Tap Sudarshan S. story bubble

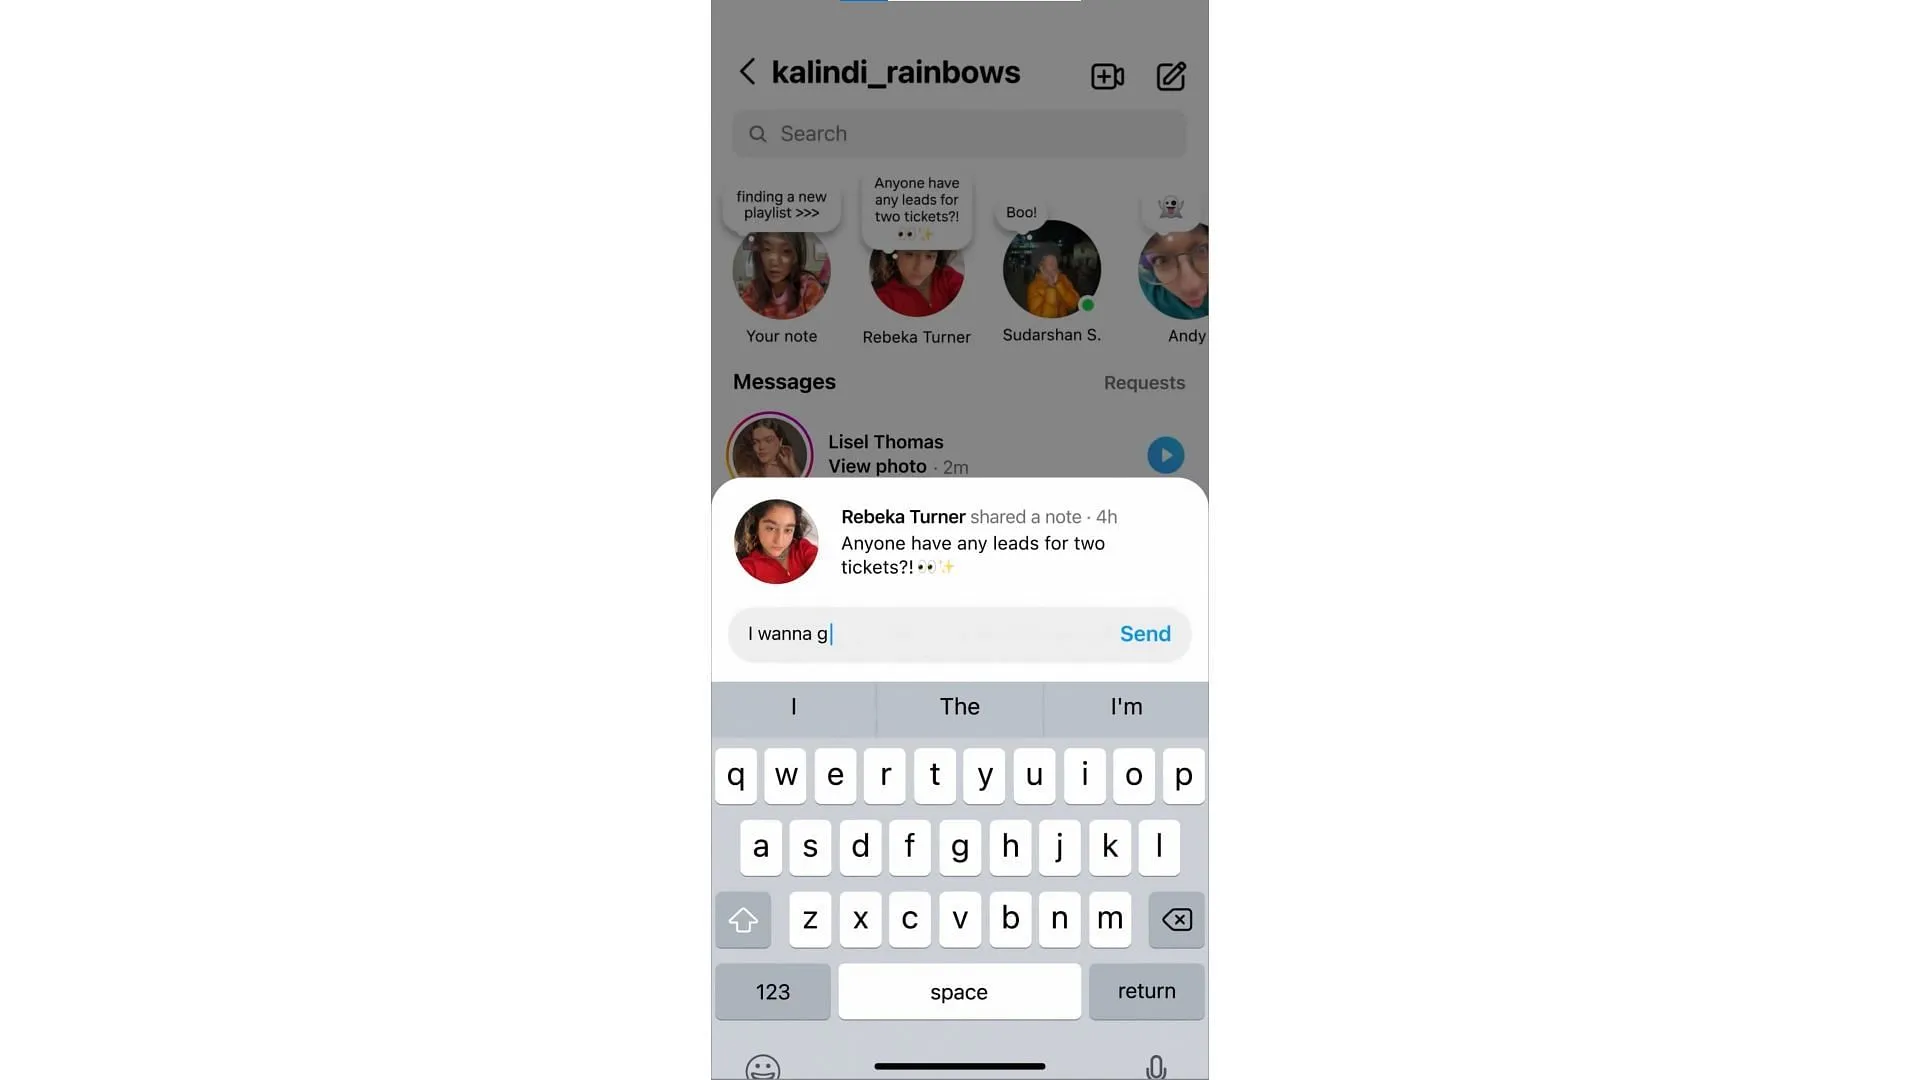point(1051,270)
